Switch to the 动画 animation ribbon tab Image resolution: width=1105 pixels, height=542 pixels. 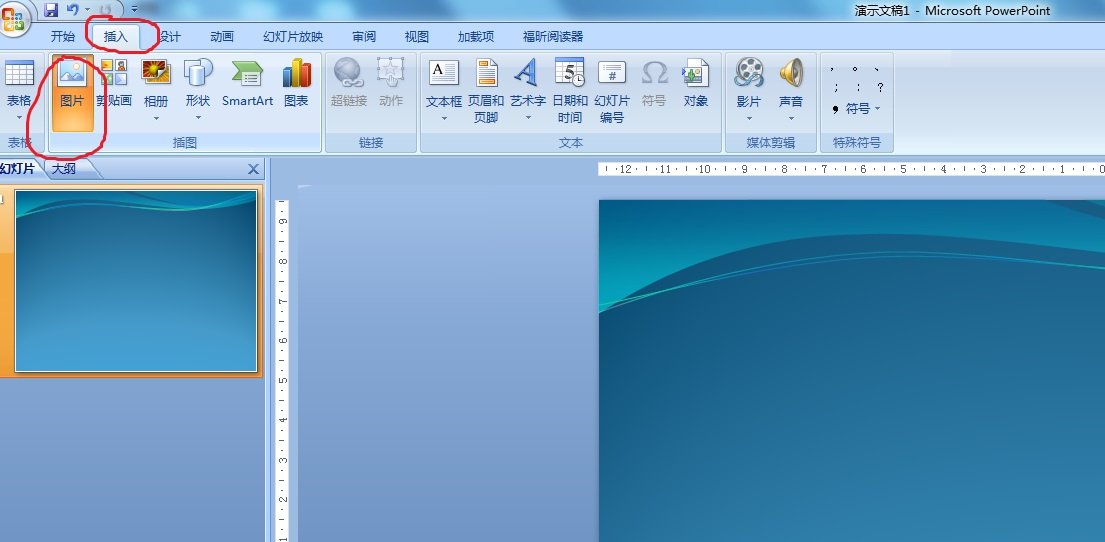click(222, 37)
